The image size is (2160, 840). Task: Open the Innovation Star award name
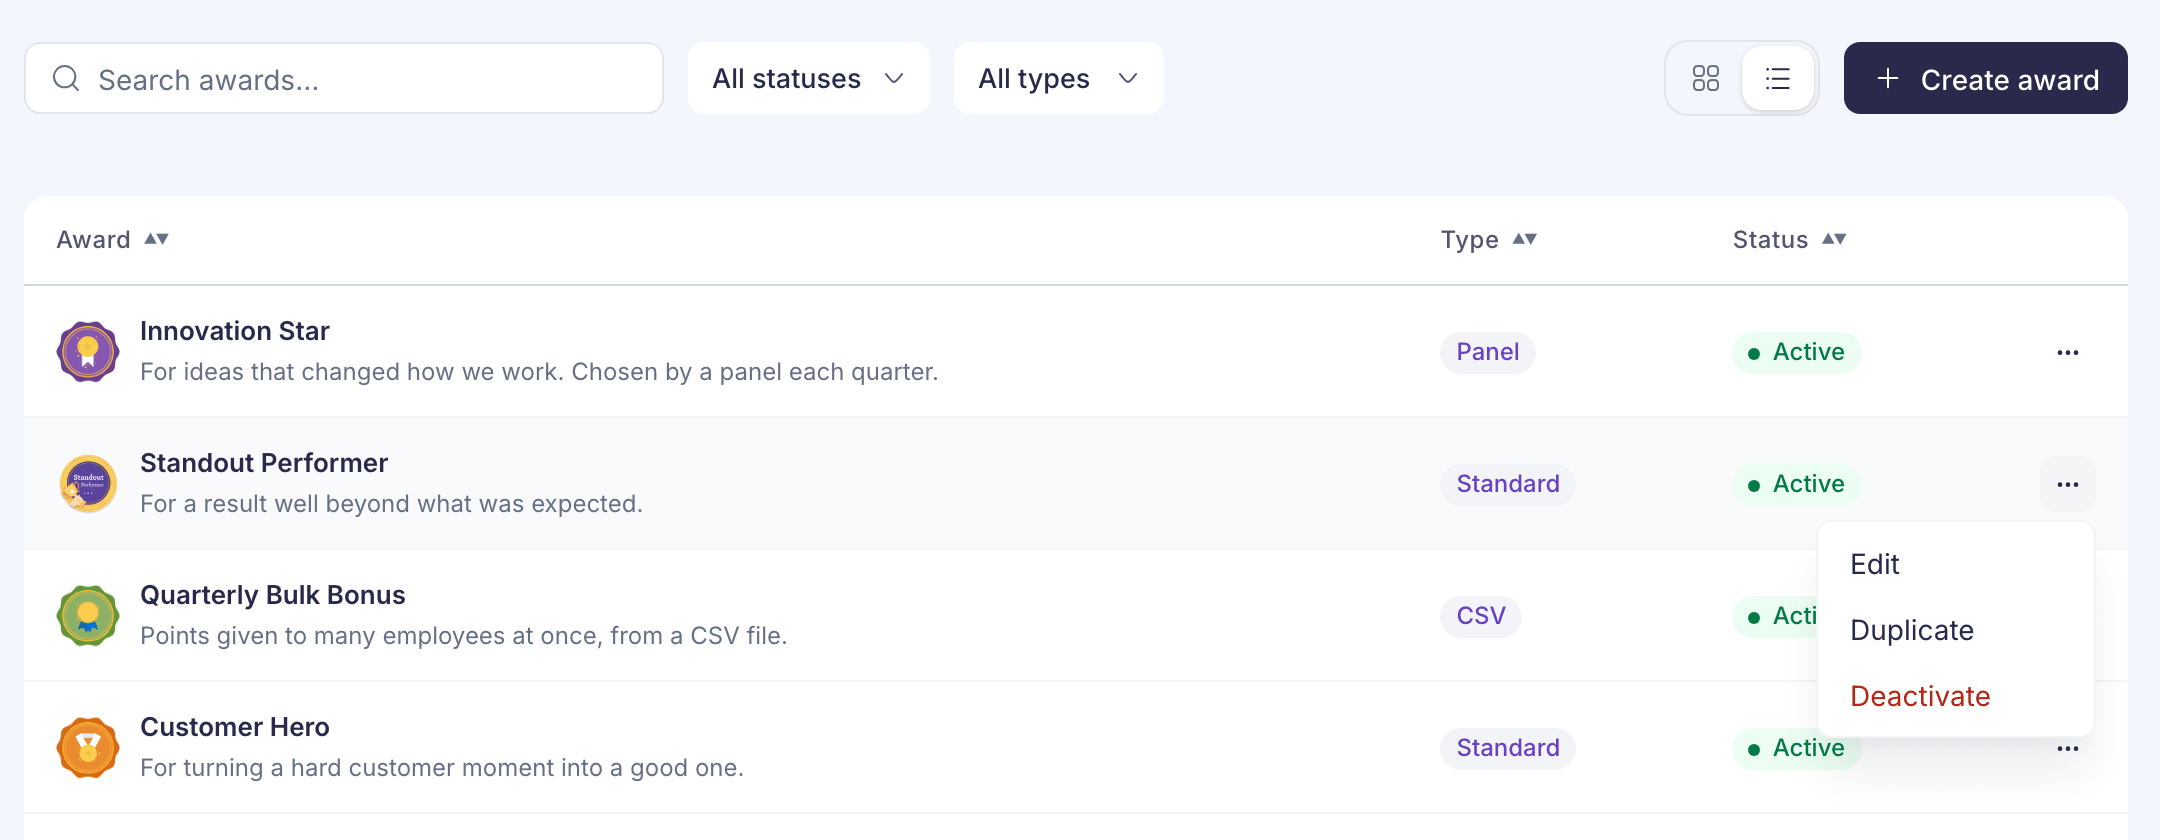click(x=235, y=331)
